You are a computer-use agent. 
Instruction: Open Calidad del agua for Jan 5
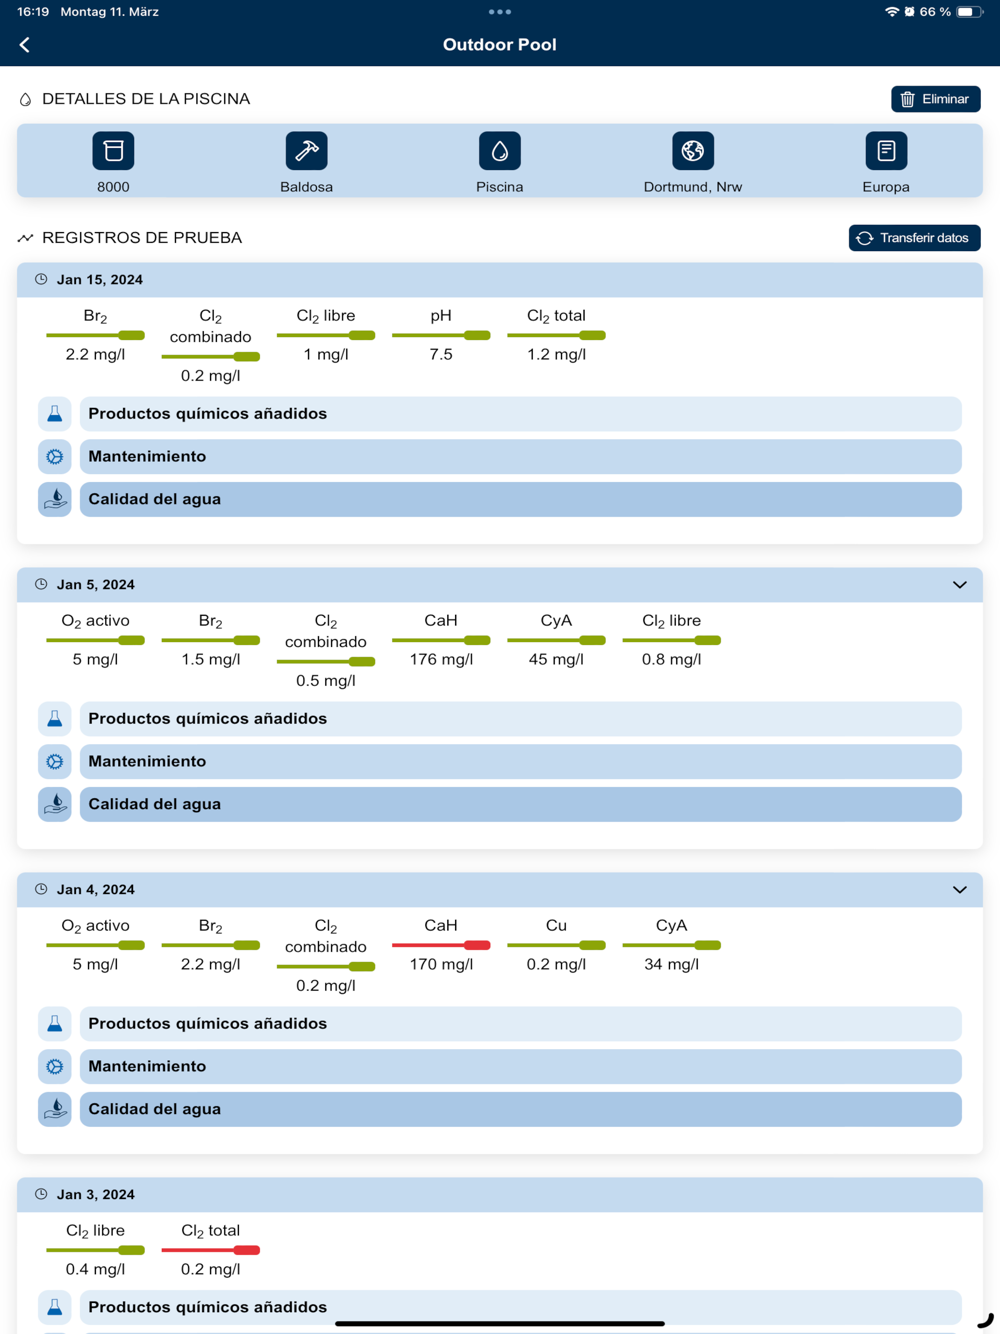click(x=521, y=804)
